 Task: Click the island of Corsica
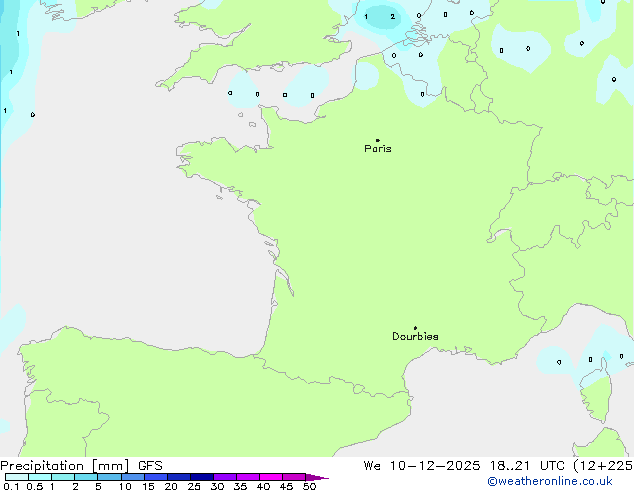596,395
